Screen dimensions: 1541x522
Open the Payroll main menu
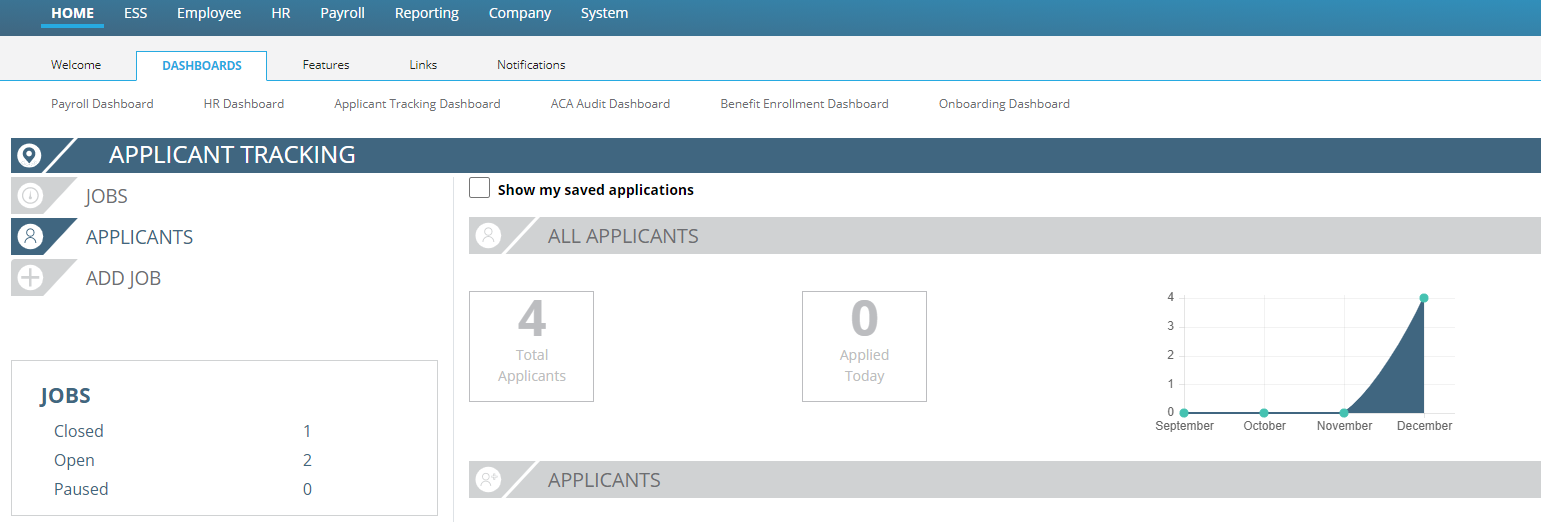pos(342,13)
